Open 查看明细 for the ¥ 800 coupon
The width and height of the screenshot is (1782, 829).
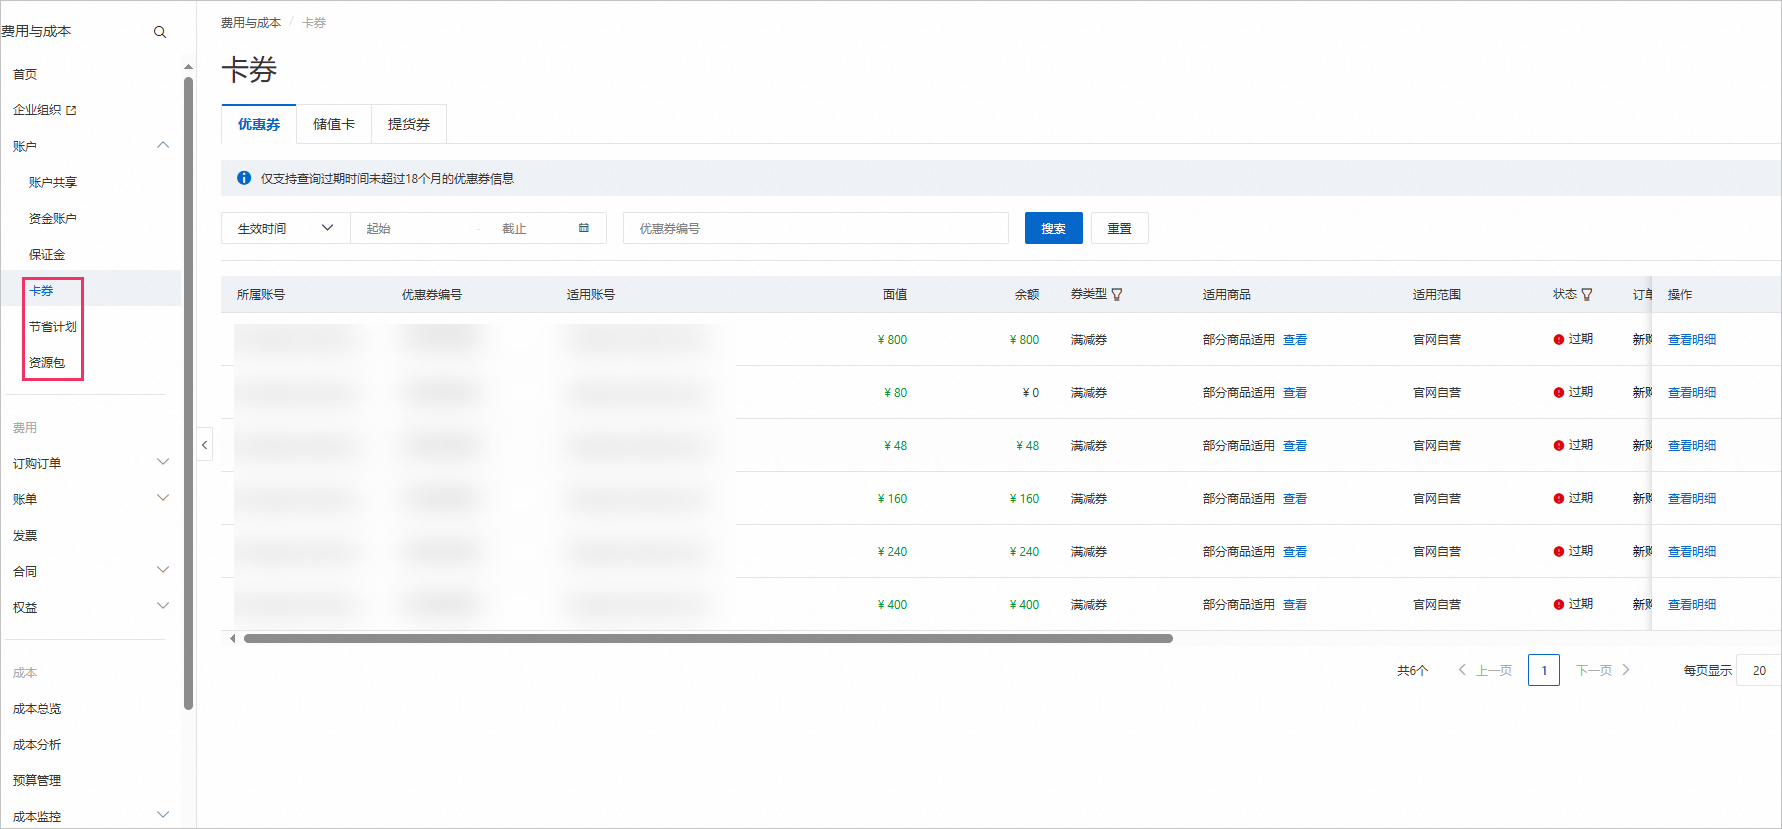[x=1692, y=339]
